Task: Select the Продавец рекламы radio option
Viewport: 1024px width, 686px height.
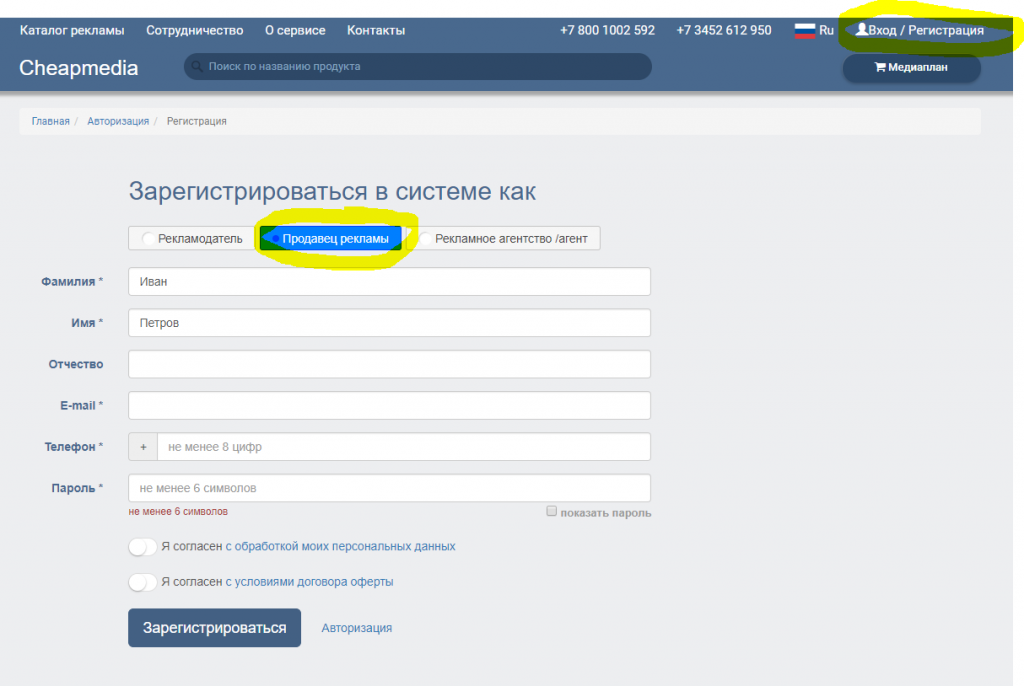Action: (275, 239)
